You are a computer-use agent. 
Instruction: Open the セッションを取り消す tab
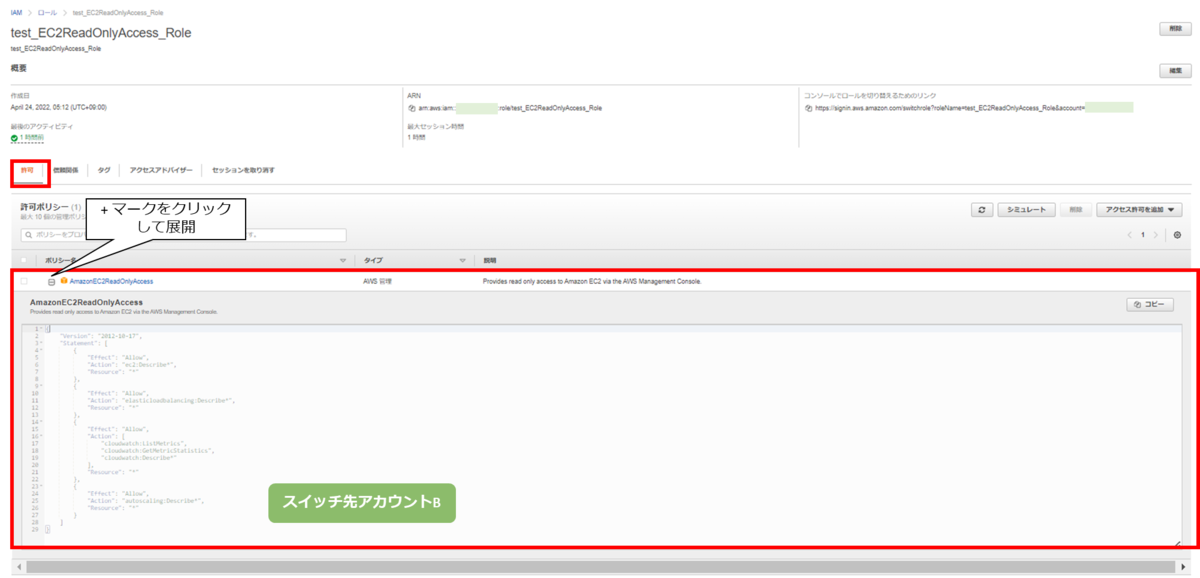point(243,170)
